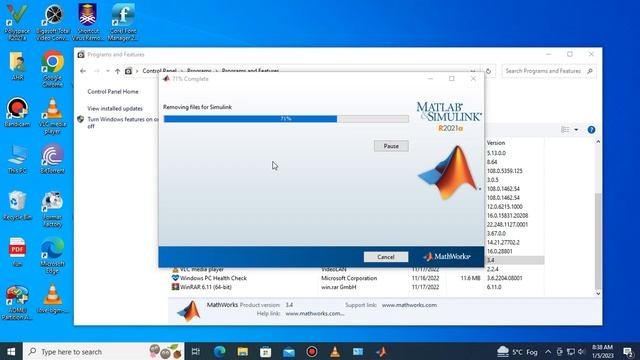Image resolution: width=640 pixels, height=360 pixels.
Task: Click version 108.0.5359.125 cell
Action: (x=504, y=171)
